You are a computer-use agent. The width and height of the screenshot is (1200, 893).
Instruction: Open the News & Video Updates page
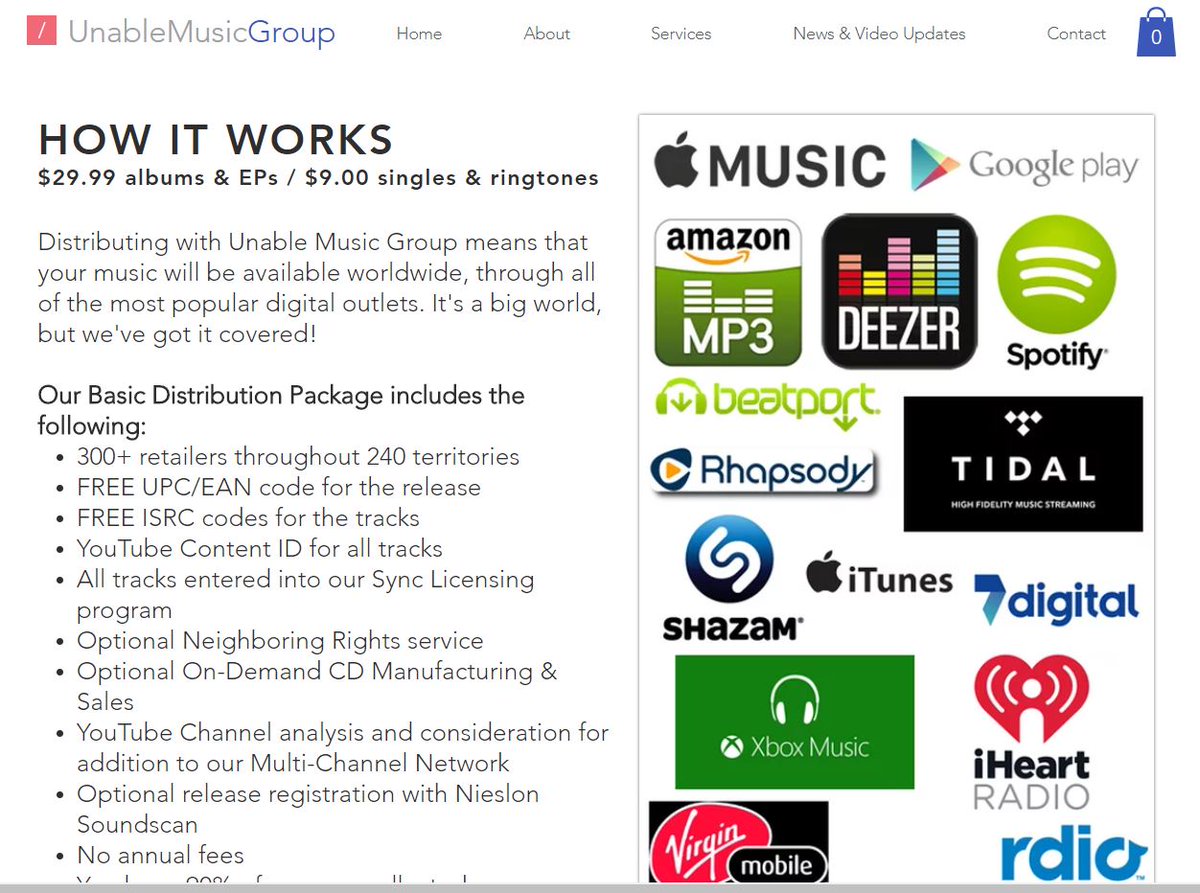(879, 33)
